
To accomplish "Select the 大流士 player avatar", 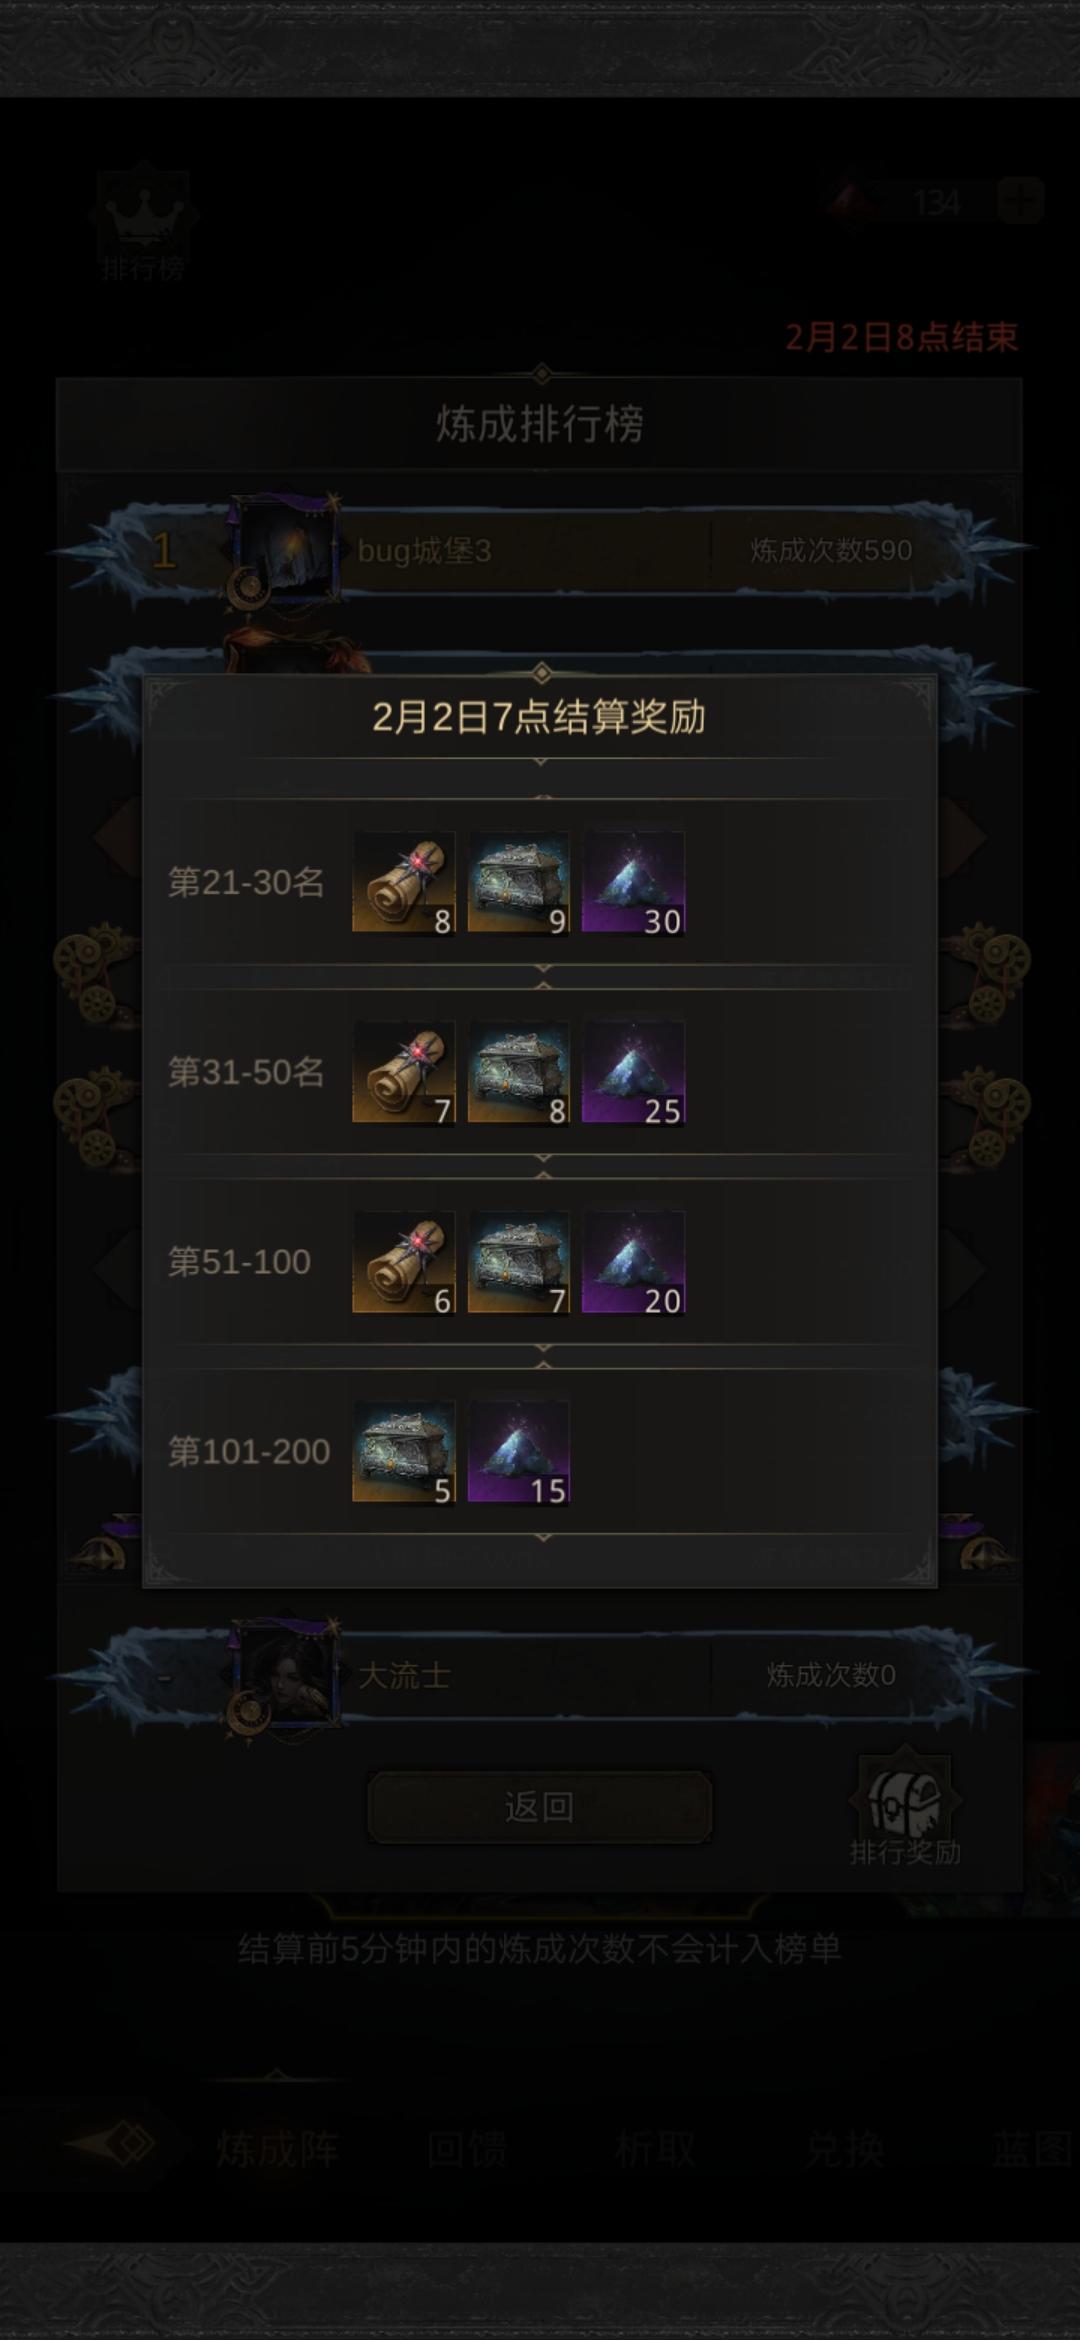I will [x=286, y=1675].
